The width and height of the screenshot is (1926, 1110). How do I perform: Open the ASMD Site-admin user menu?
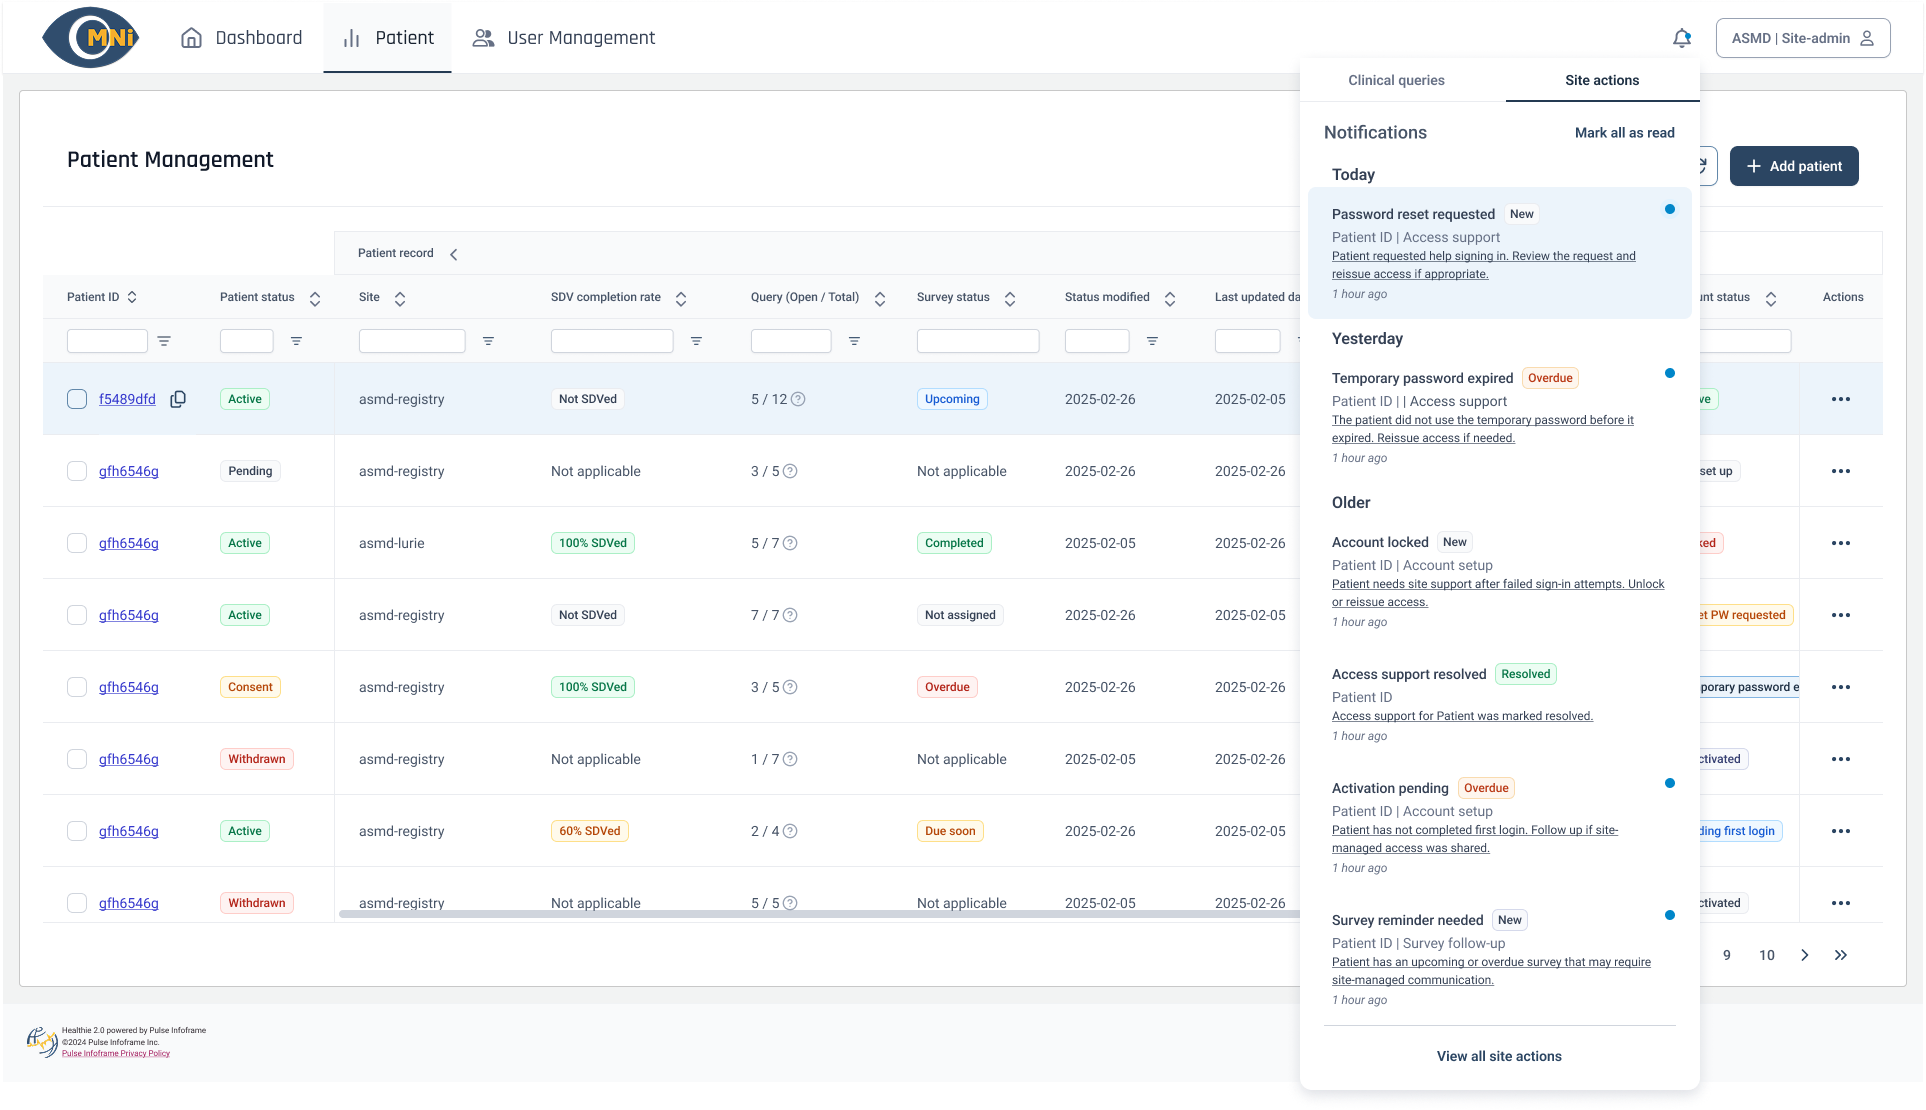1803,38
